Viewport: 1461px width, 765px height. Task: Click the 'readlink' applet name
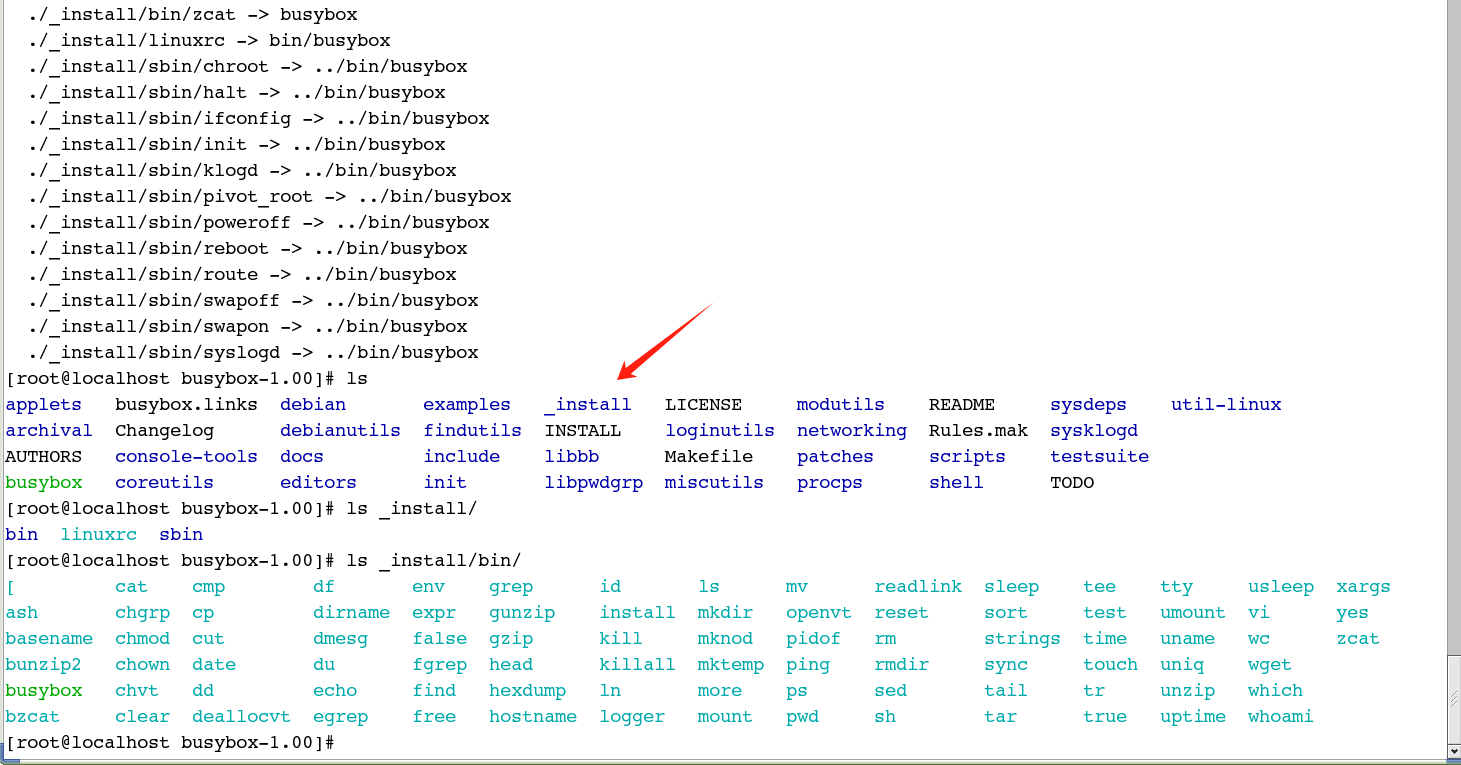pos(918,587)
